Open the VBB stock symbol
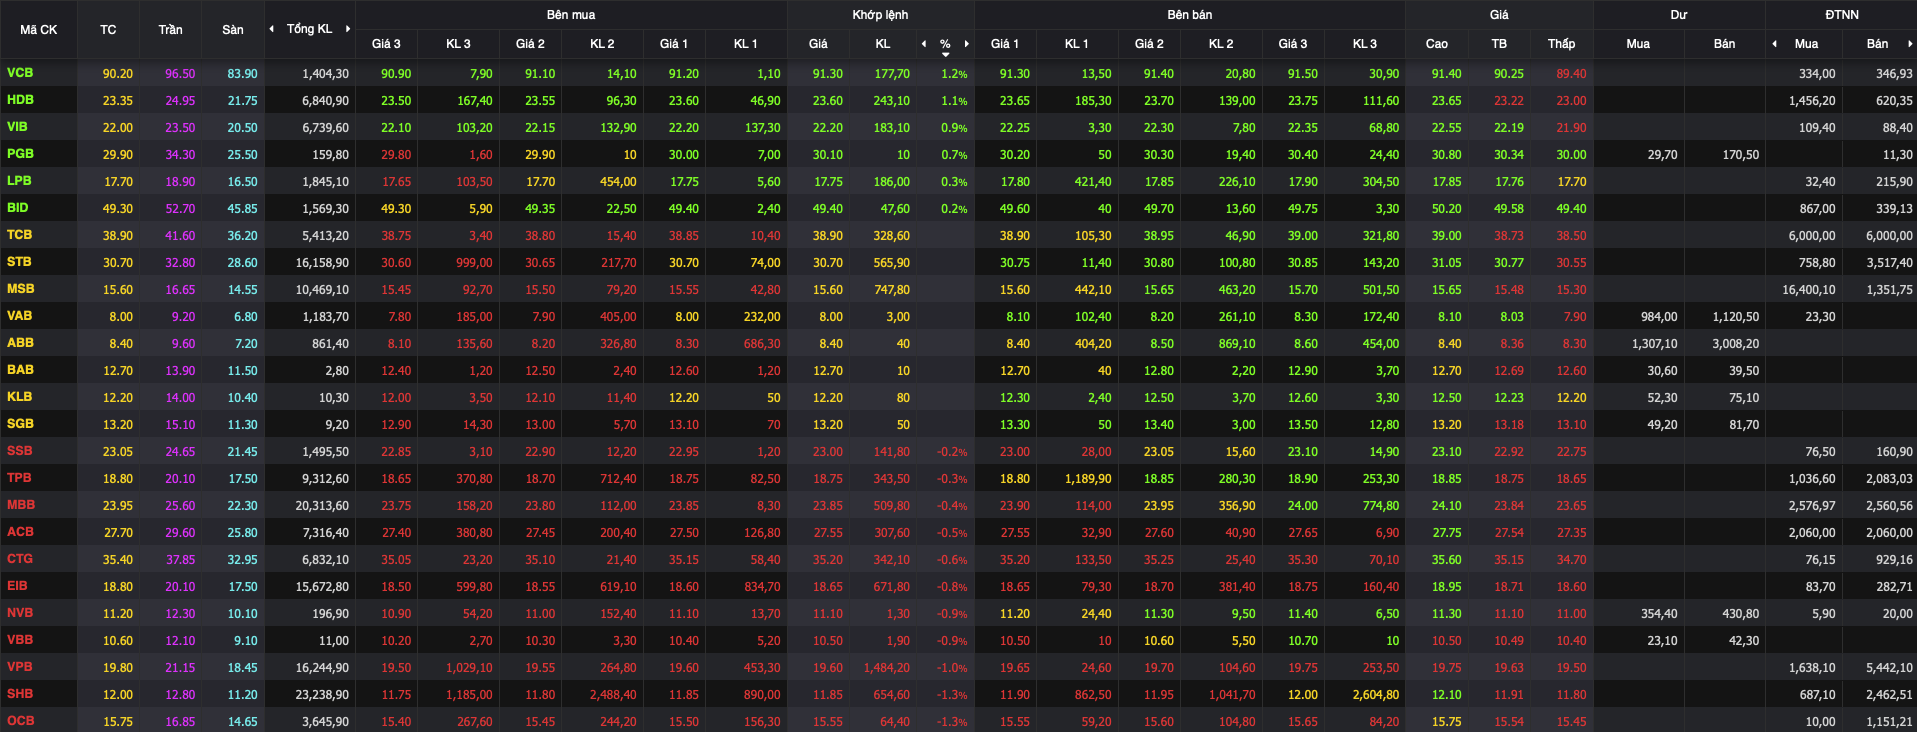1917x732 pixels. click(x=19, y=640)
